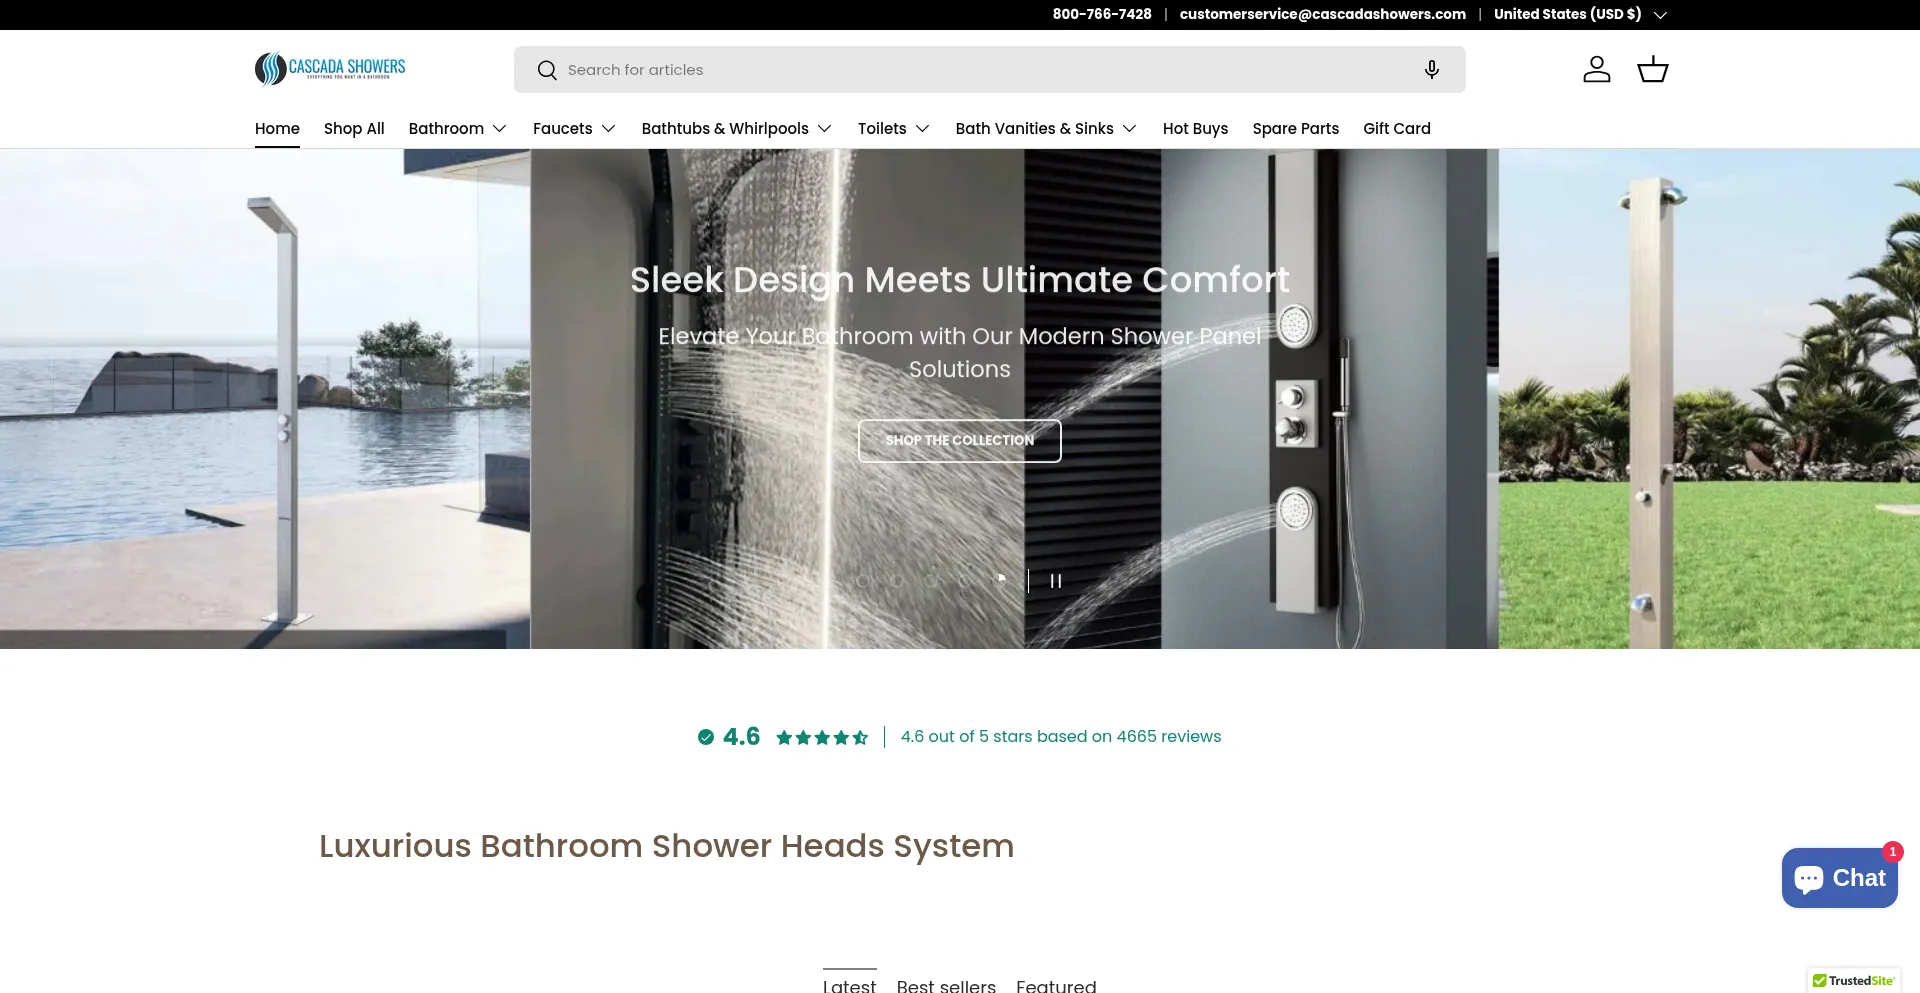The image size is (1920, 993).
Task: Open the Toilets menu label
Action: (x=882, y=128)
